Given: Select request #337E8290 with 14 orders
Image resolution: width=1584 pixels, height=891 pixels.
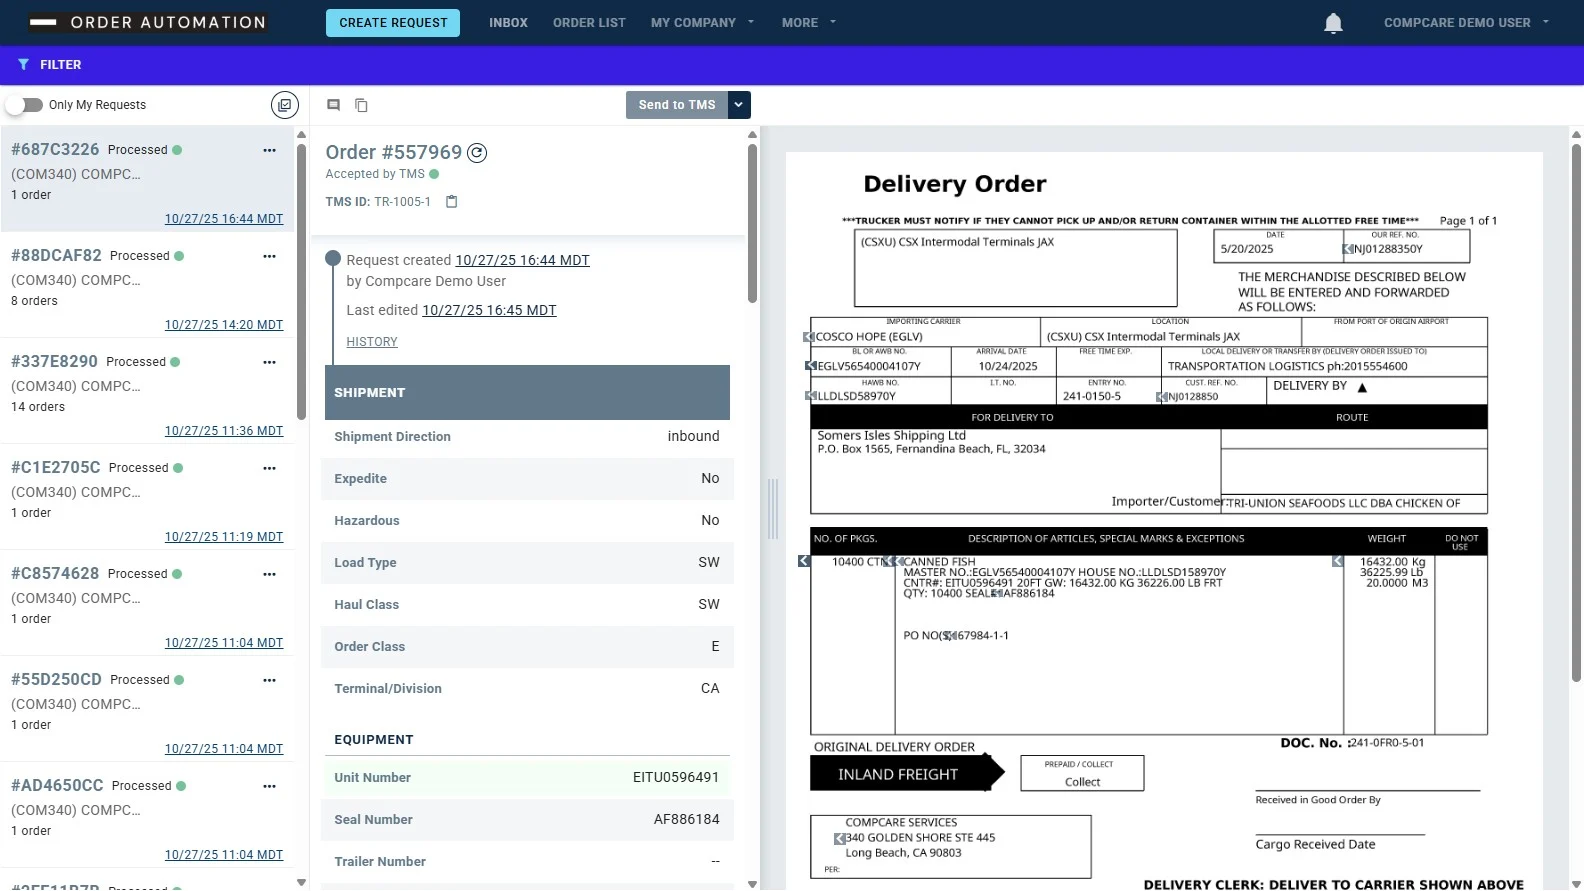Looking at the screenshot, I should (x=147, y=391).
